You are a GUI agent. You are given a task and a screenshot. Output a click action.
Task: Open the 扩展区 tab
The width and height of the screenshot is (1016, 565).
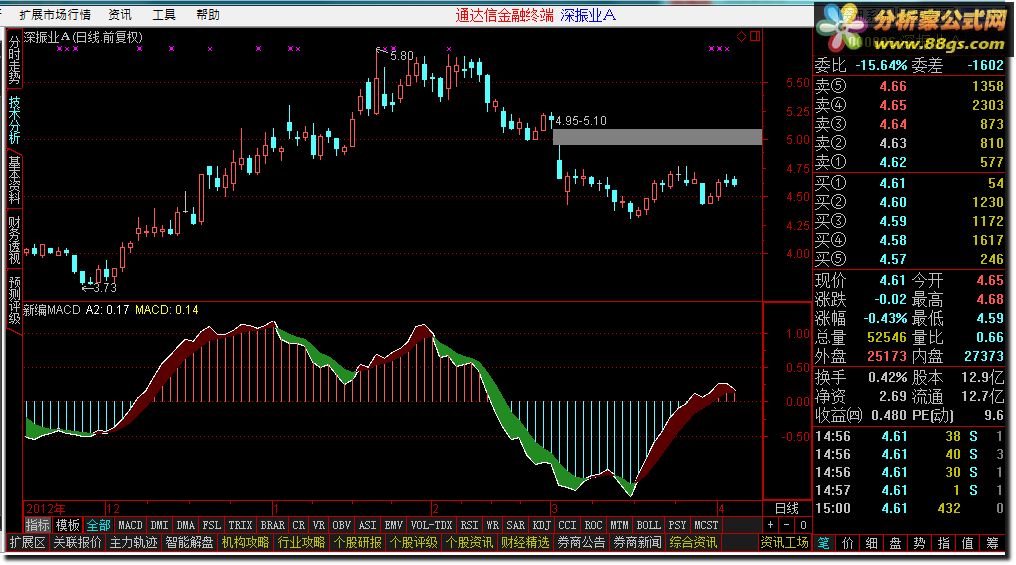[27, 542]
